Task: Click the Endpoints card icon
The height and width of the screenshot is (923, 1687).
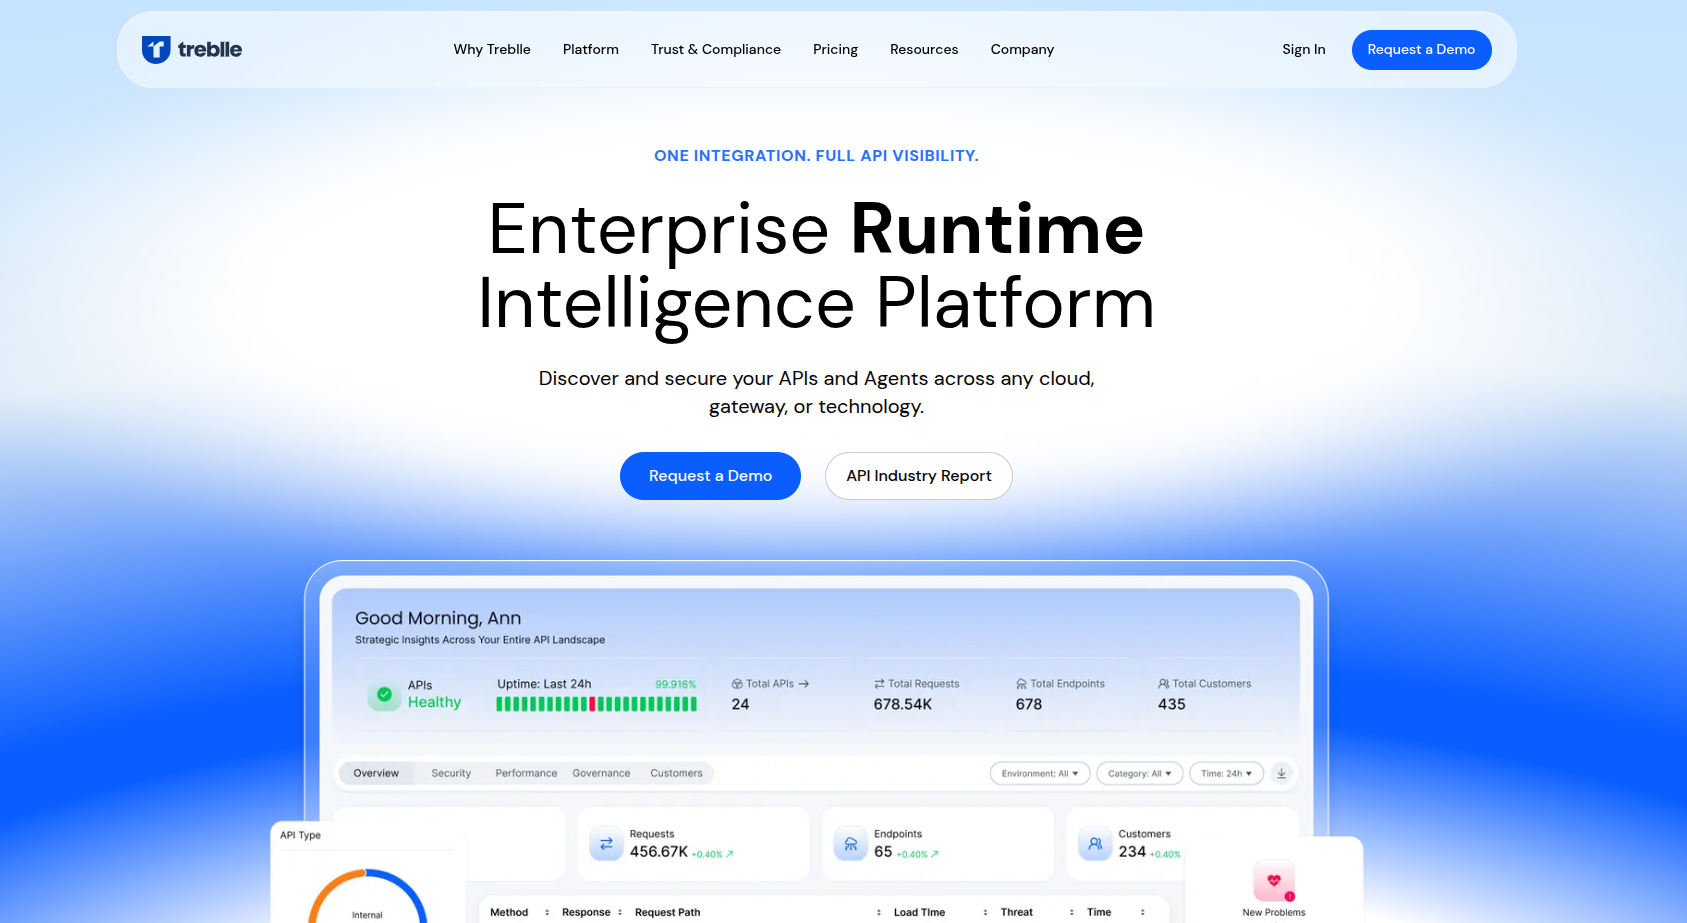Action: coord(850,844)
